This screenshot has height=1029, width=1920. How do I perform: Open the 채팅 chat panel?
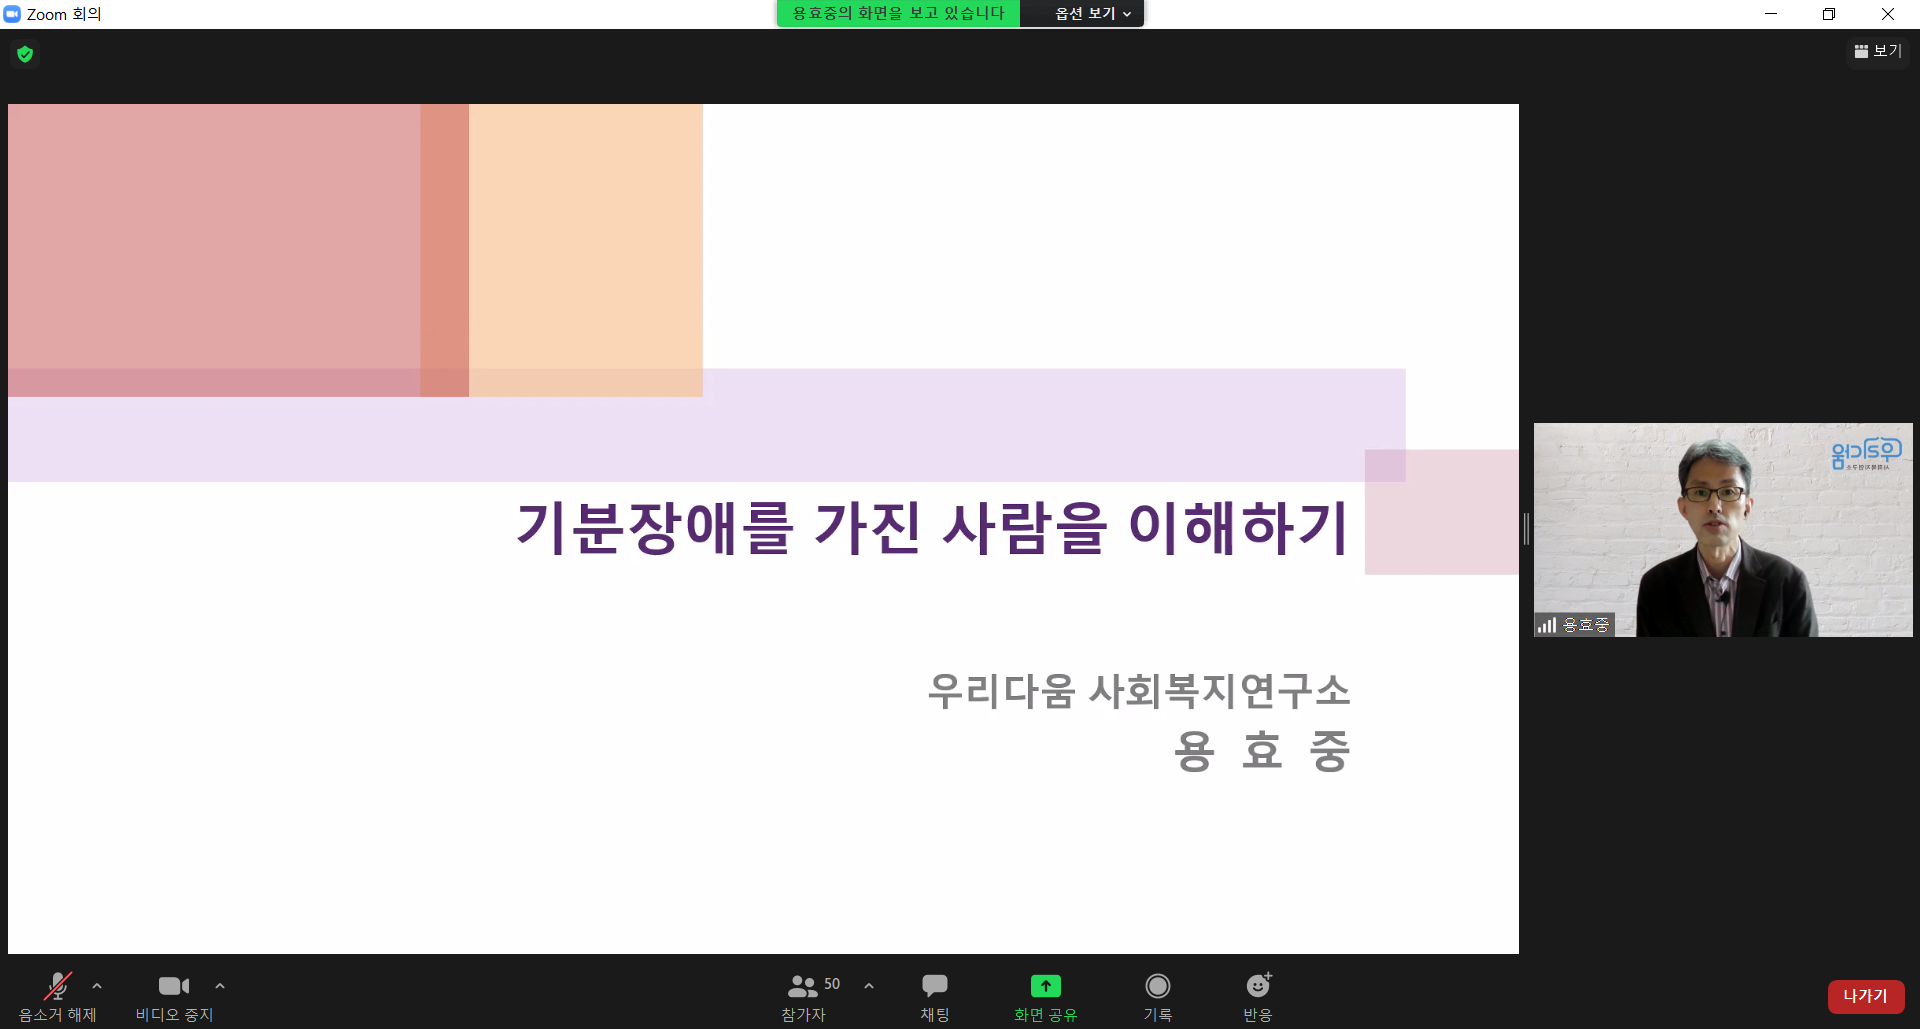click(935, 997)
